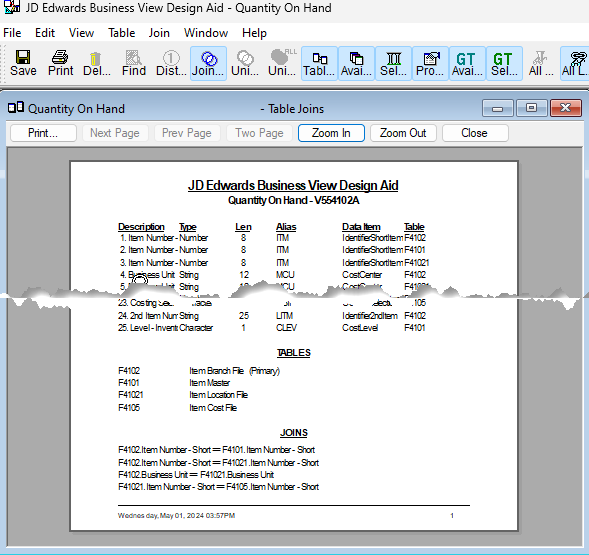Open the Find toolbar tool
Viewport: 589px width, 555px height.
click(x=134, y=63)
